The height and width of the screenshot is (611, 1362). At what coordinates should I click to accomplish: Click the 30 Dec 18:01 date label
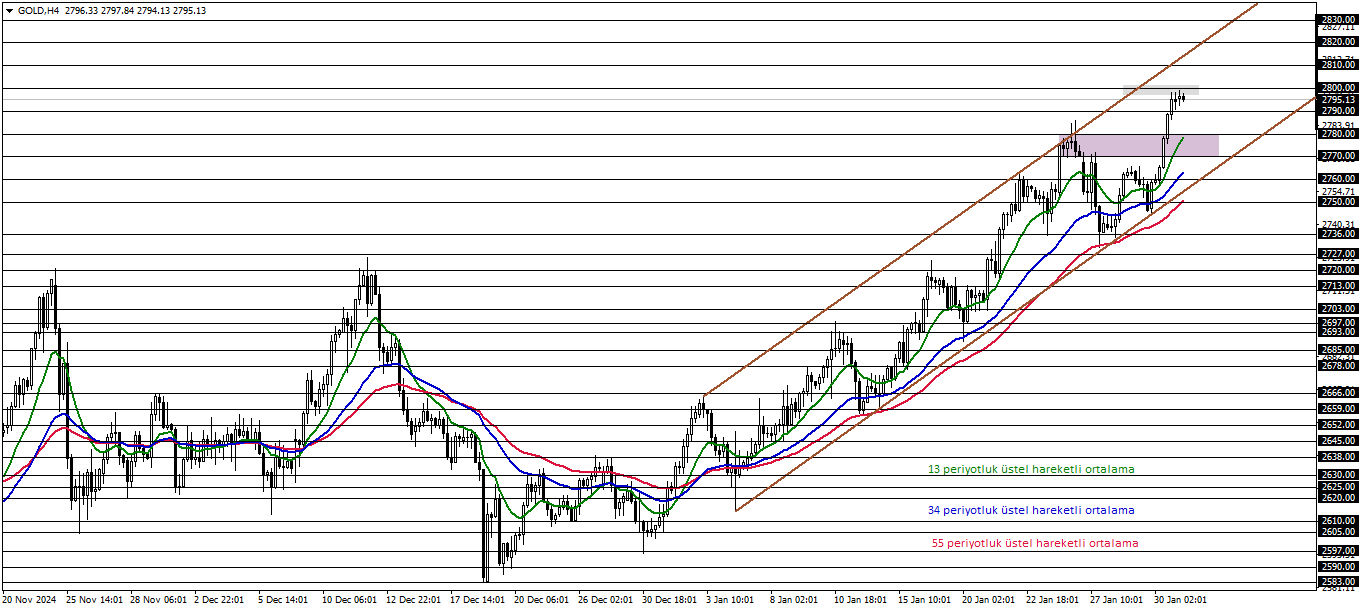pos(672,600)
